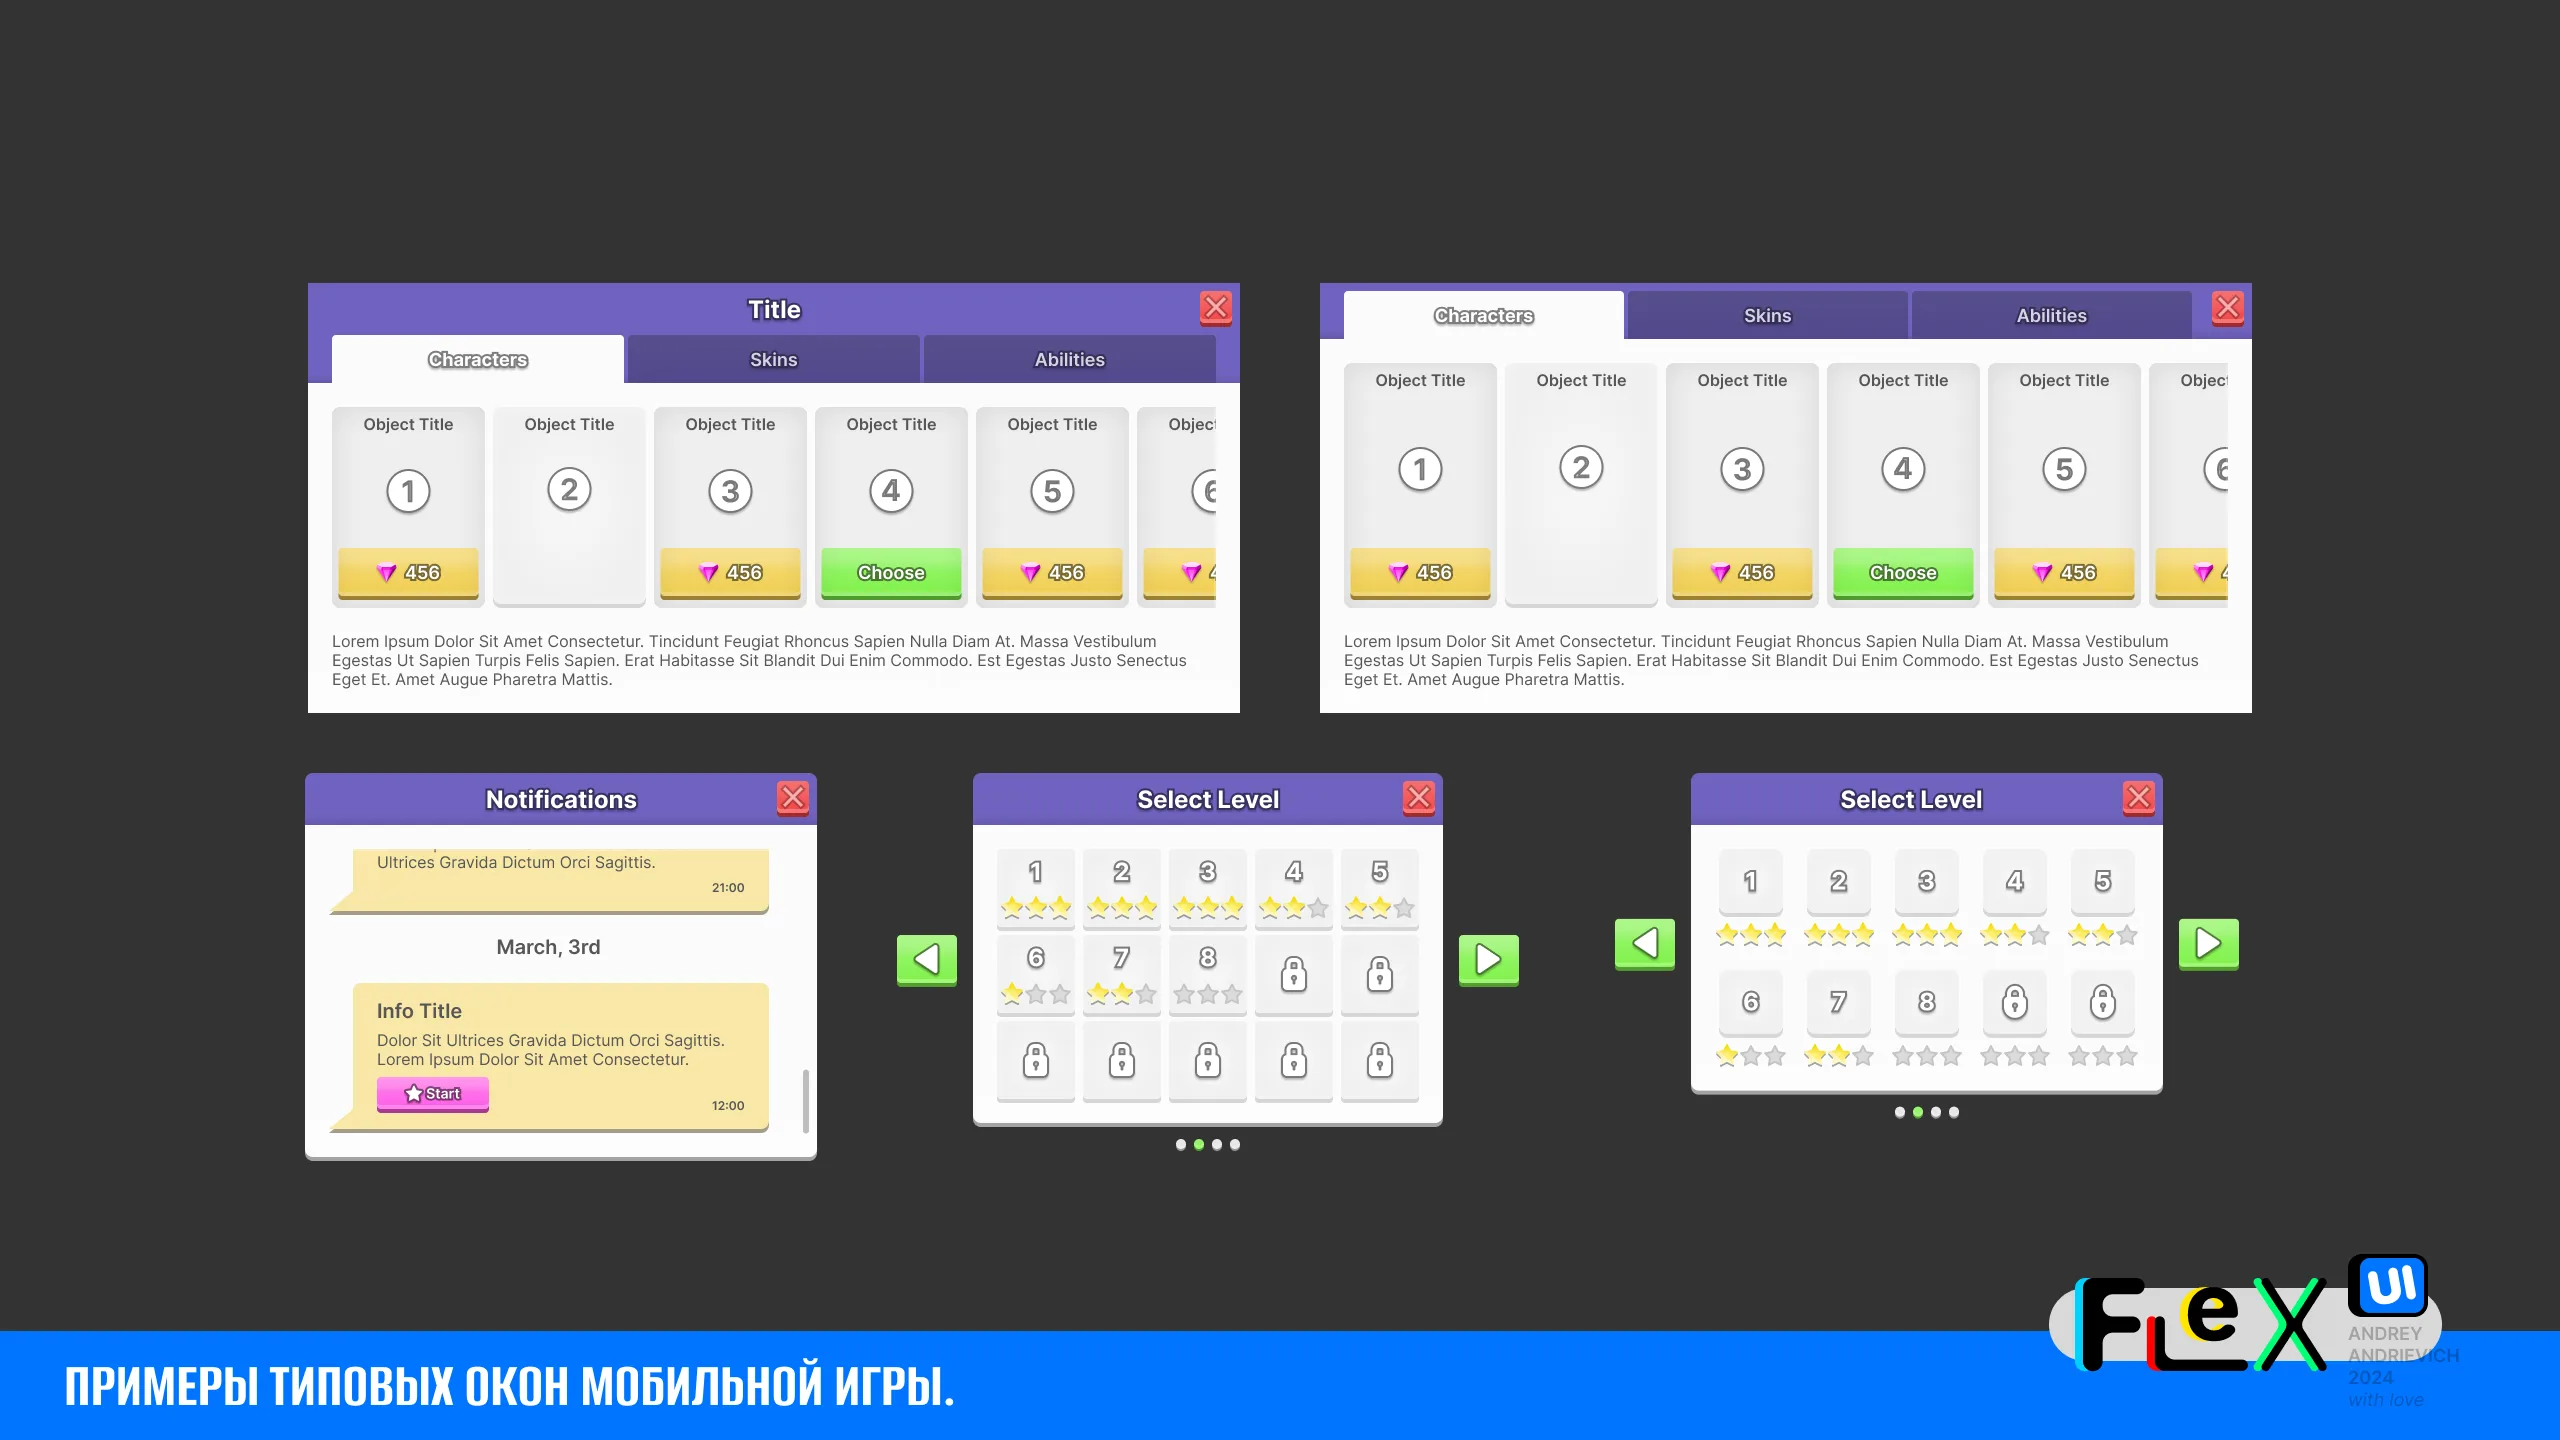Click locked level tile next to level 8, middle window
This screenshot has height=1440, width=2560.
pyautogui.click(x=1294, y=974)
